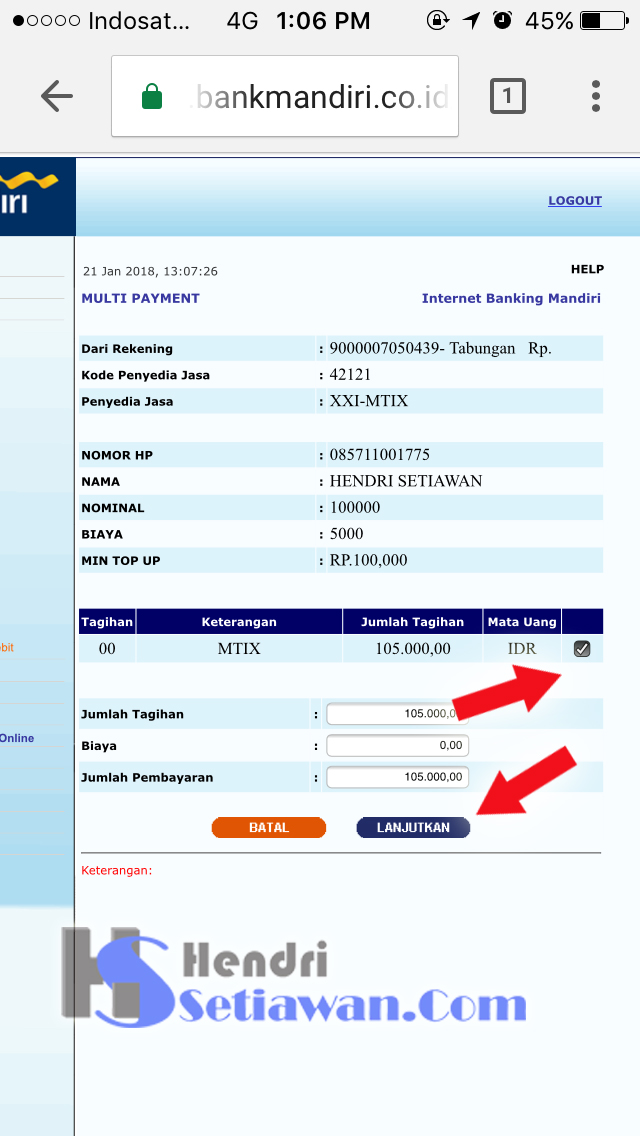Click the Jumlah Tagihan amount field
The image size is (640, 1136).
pyautogui.click(x=397, y=714)
